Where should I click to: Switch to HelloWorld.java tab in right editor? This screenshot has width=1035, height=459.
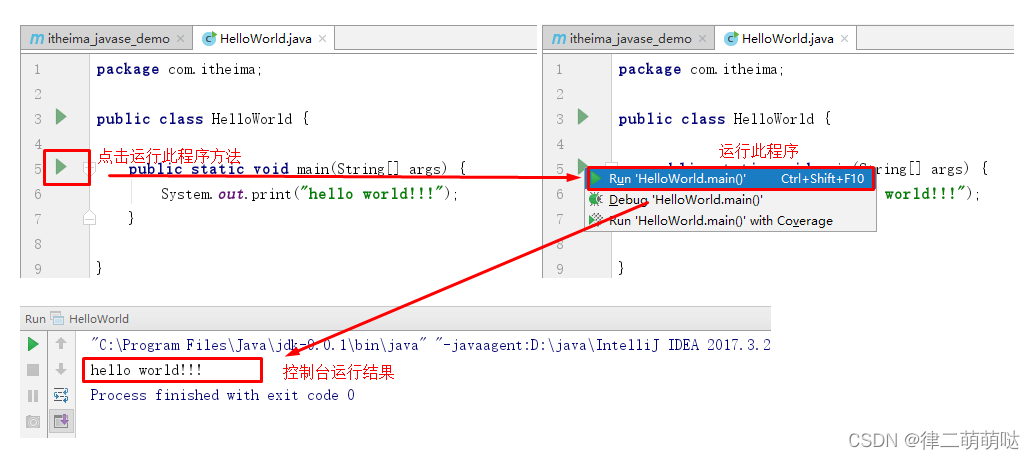(x=785, y=38)
